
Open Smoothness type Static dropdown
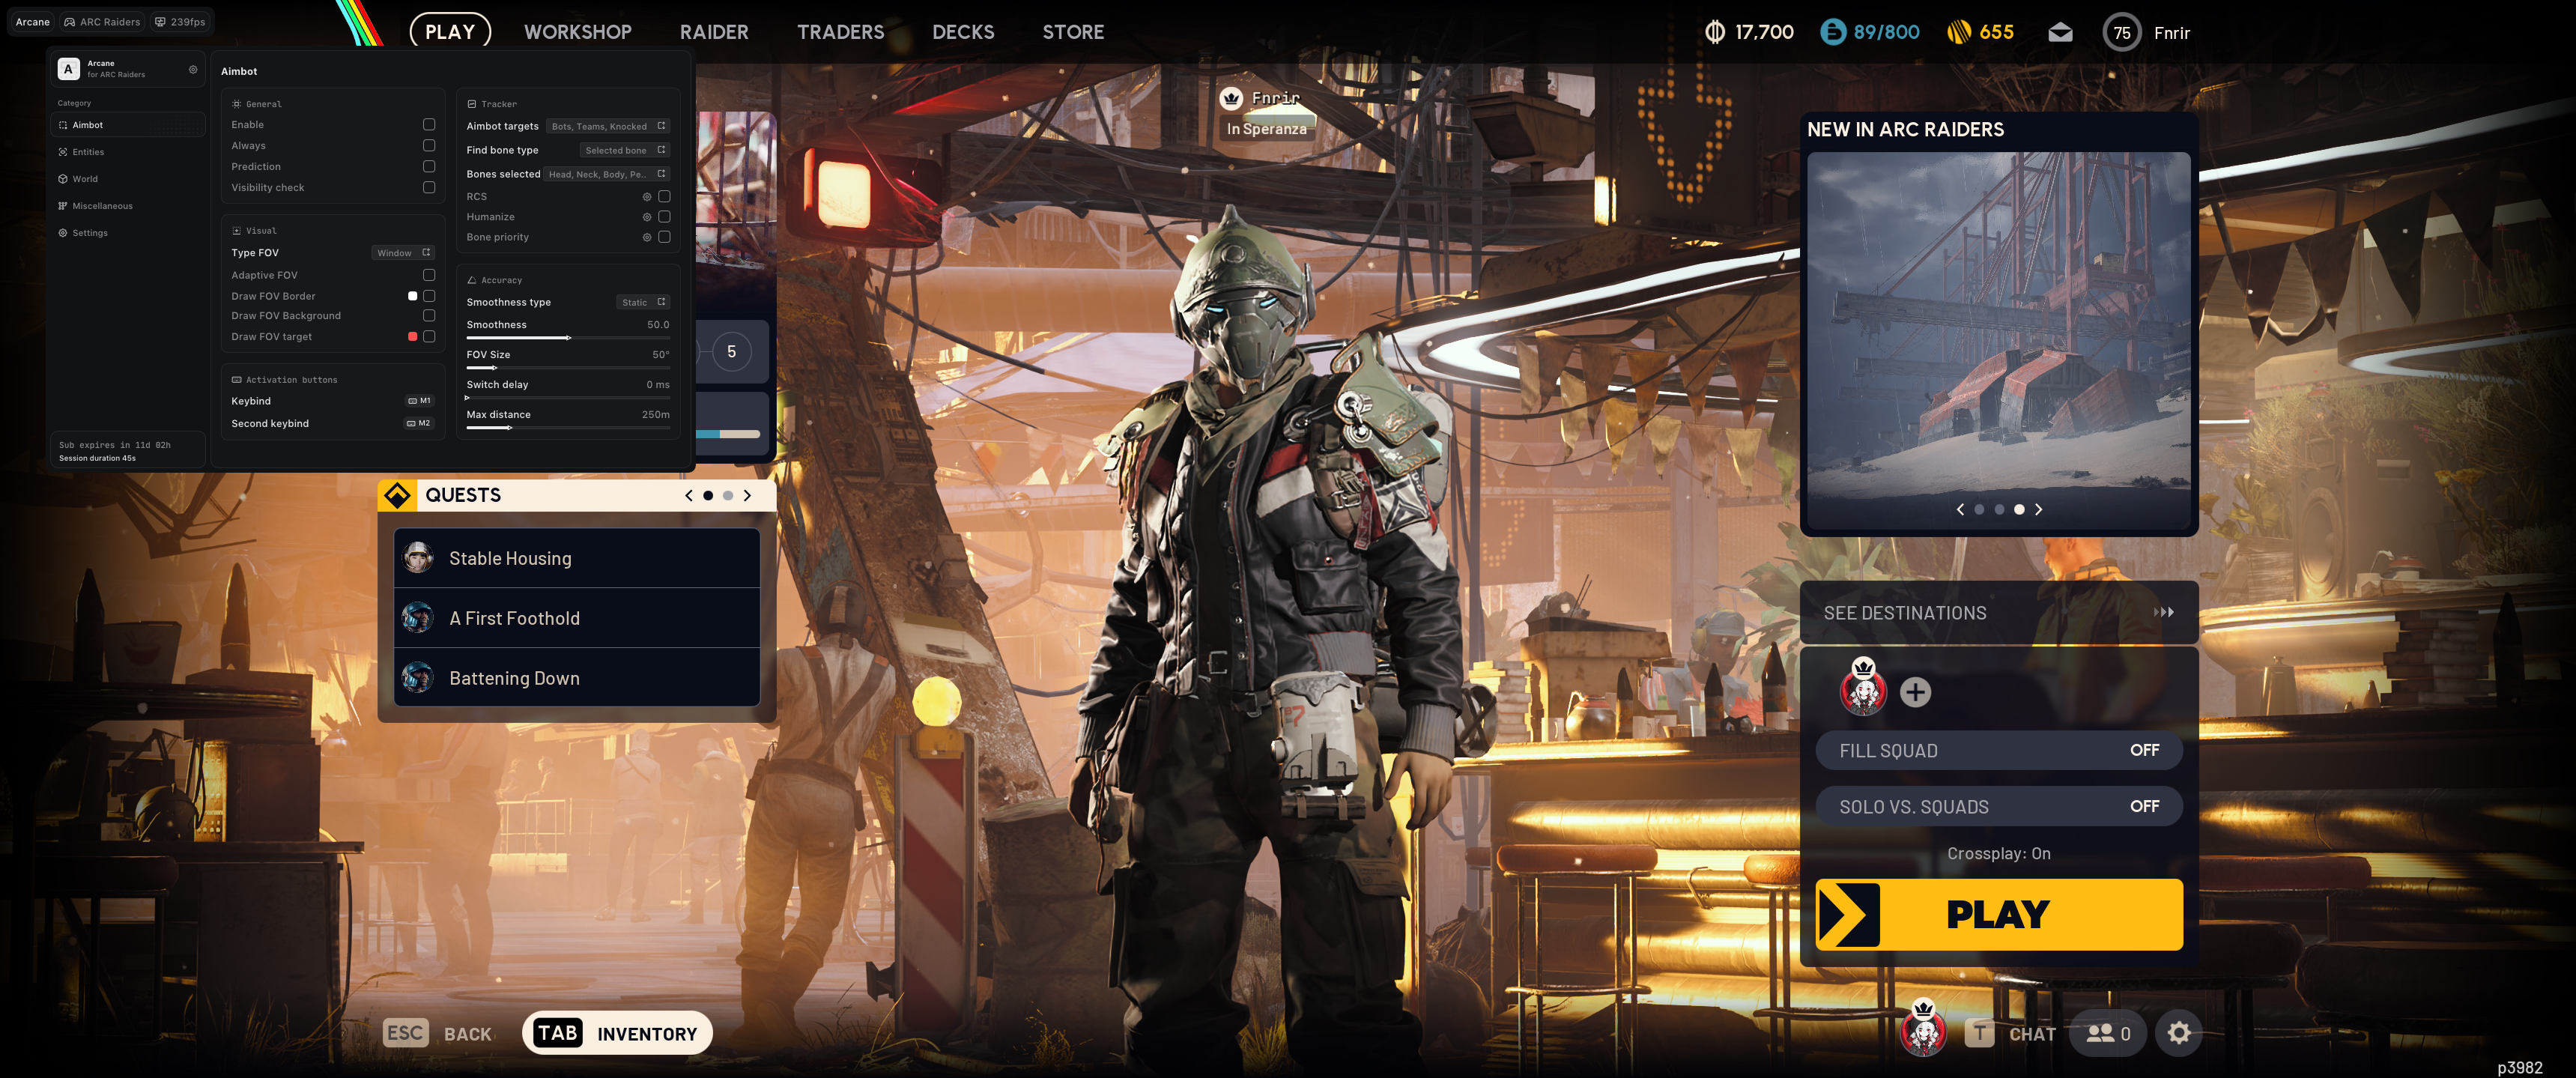643,302
